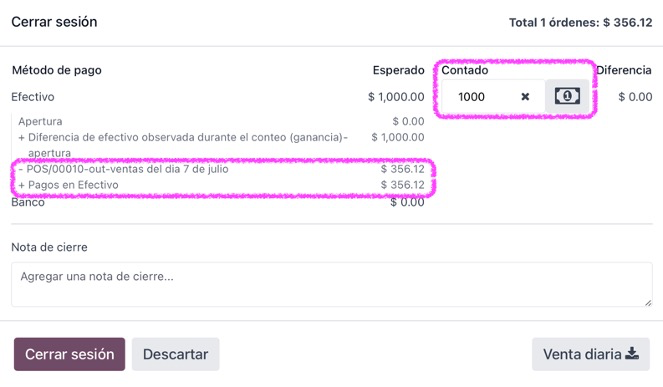The width and height of the screenshot is (663, 387).
Task: Click the Método de pago column header
Action: point(57,70)
